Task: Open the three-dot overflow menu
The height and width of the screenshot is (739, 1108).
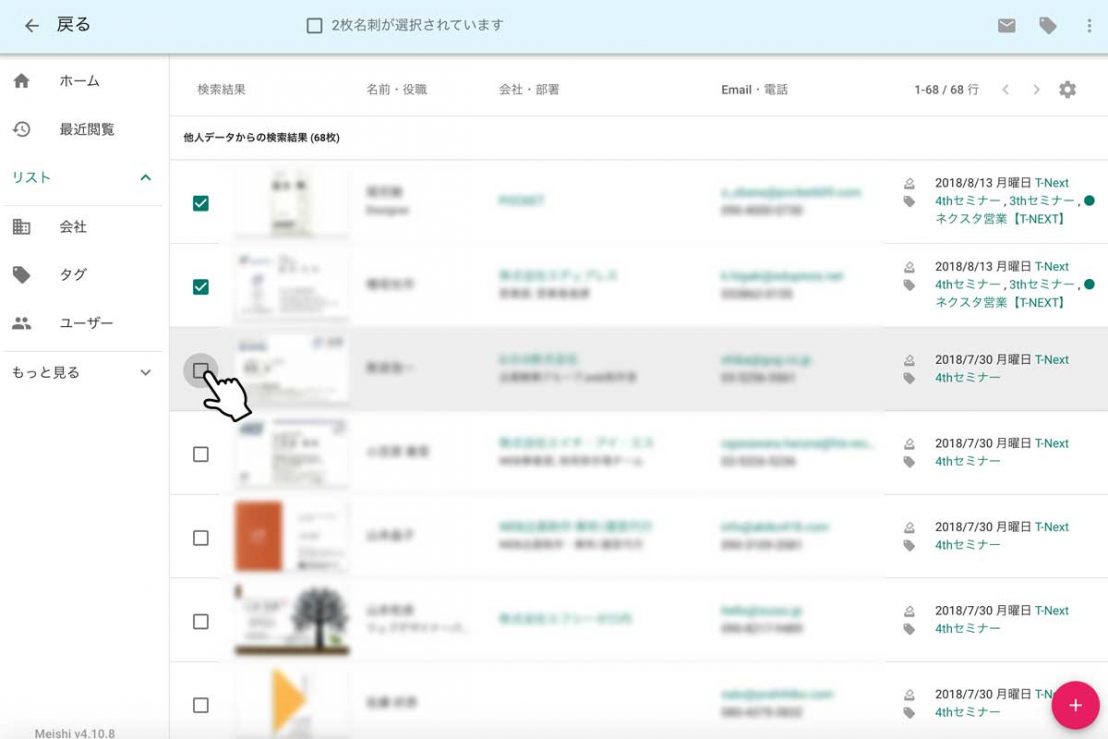Action: tap(1089, 26)
